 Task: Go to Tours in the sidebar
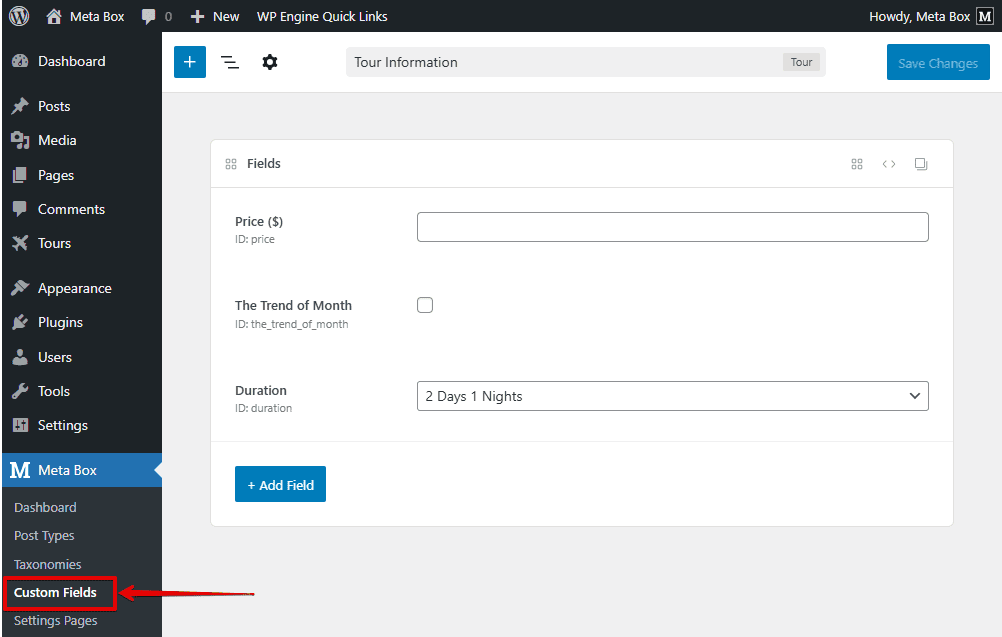pos(54,243)
